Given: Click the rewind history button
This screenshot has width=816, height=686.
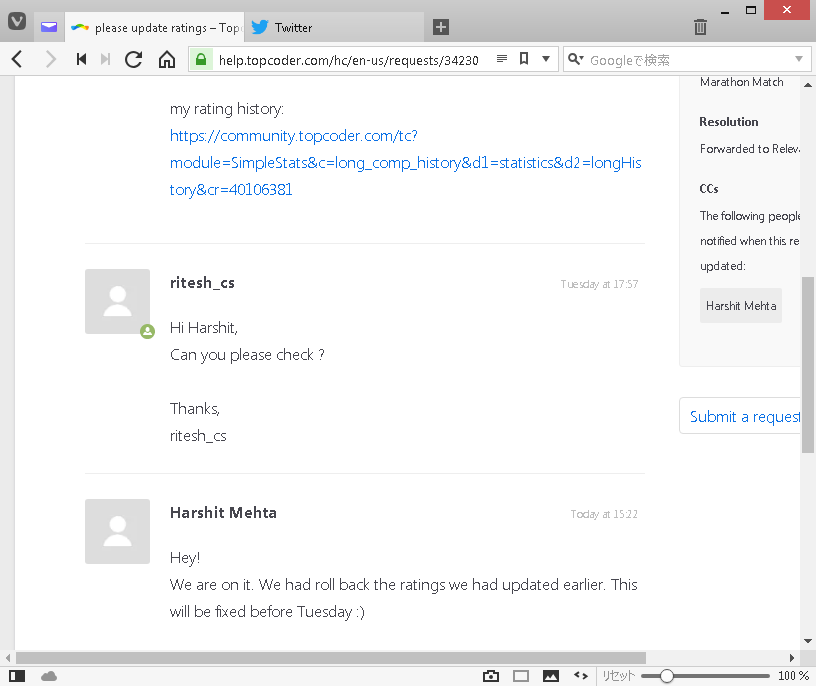Looking at the screenshot, I should tap(81, 59).
